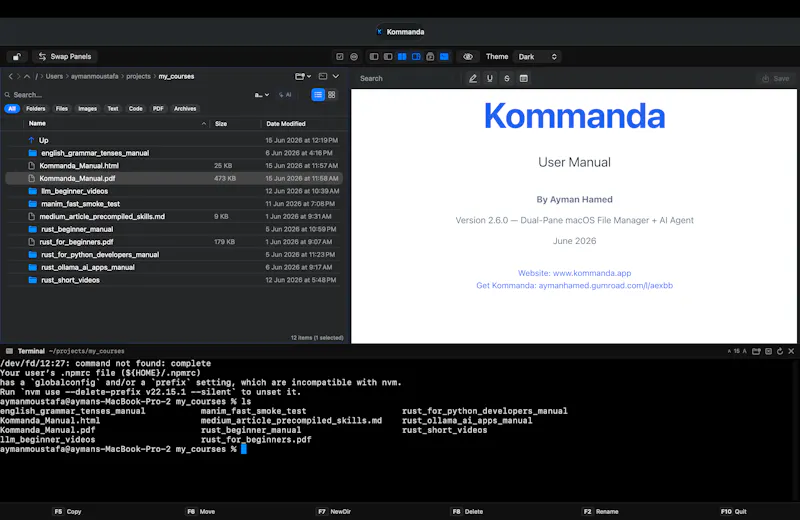
Task: Select the rust_beginner_manual folder
Action: (173, 229)
